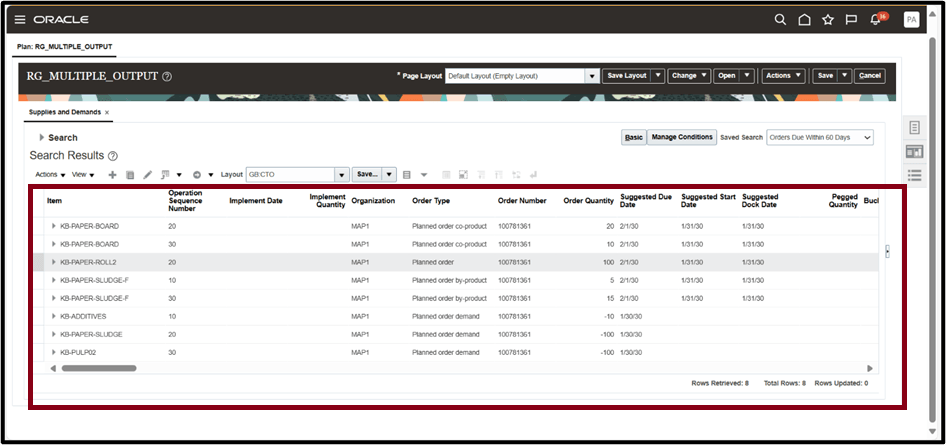Click the duplicate rows icon in toolbar
The width and height of the screenshot is (946, 445).
pos(130,175)
